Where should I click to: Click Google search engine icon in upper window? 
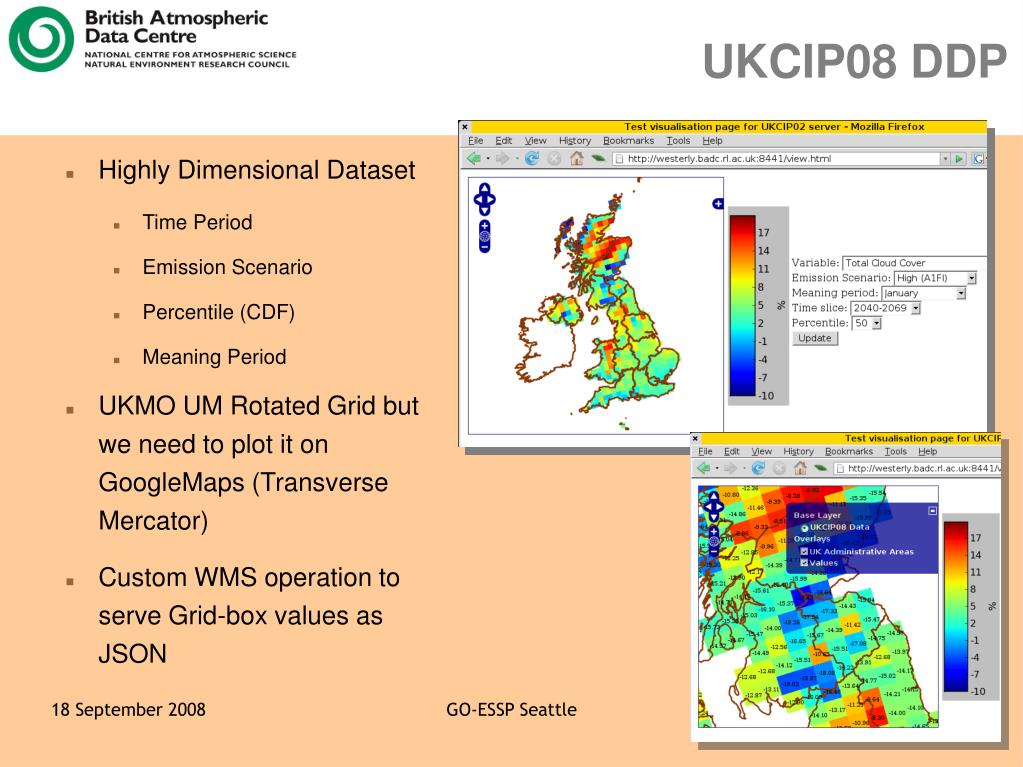tap(978, 158)
